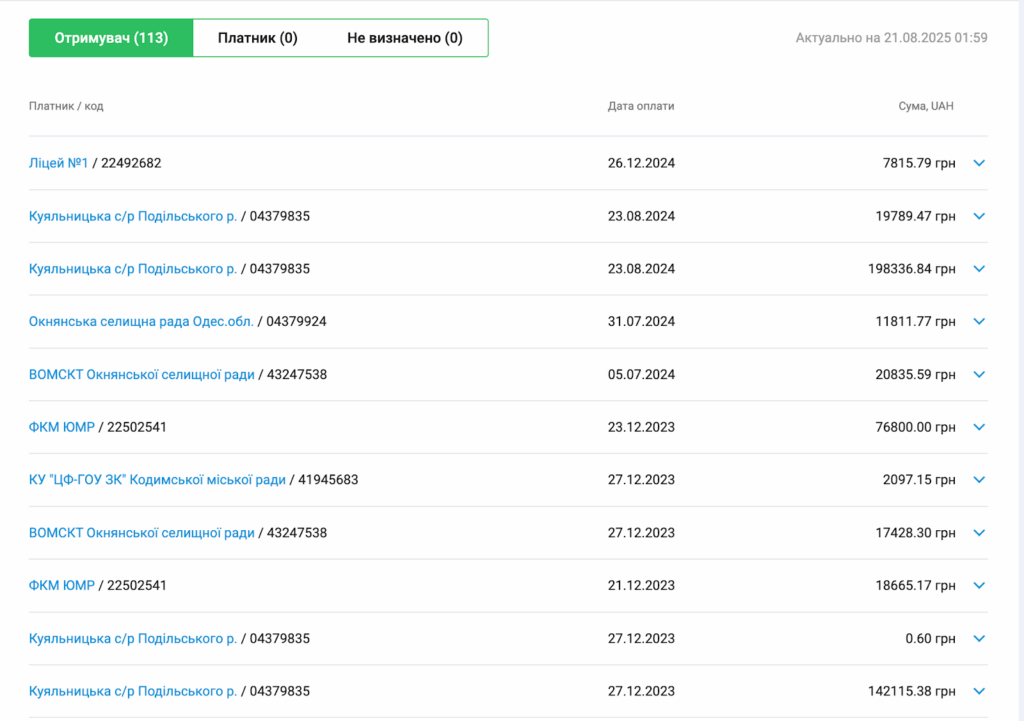
Task: Open Куяльницька с/р link for 142115.38 грн row
Action: [x=133, y=692]
